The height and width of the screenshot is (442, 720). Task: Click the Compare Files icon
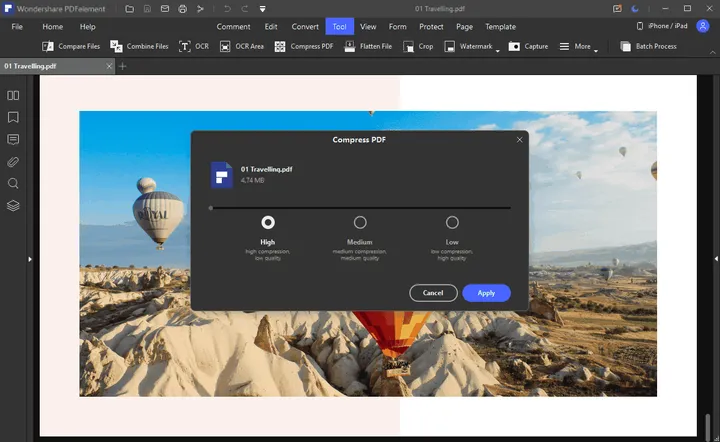click(x=48, y=46)
